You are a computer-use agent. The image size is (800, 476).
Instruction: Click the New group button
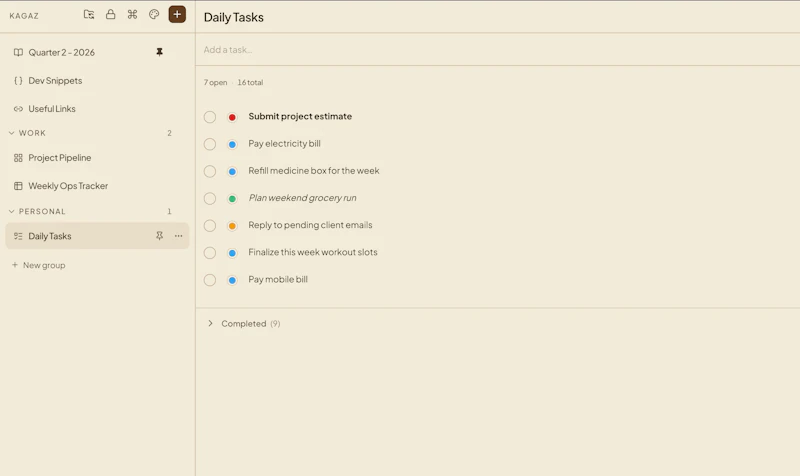(x=39, y=265)
